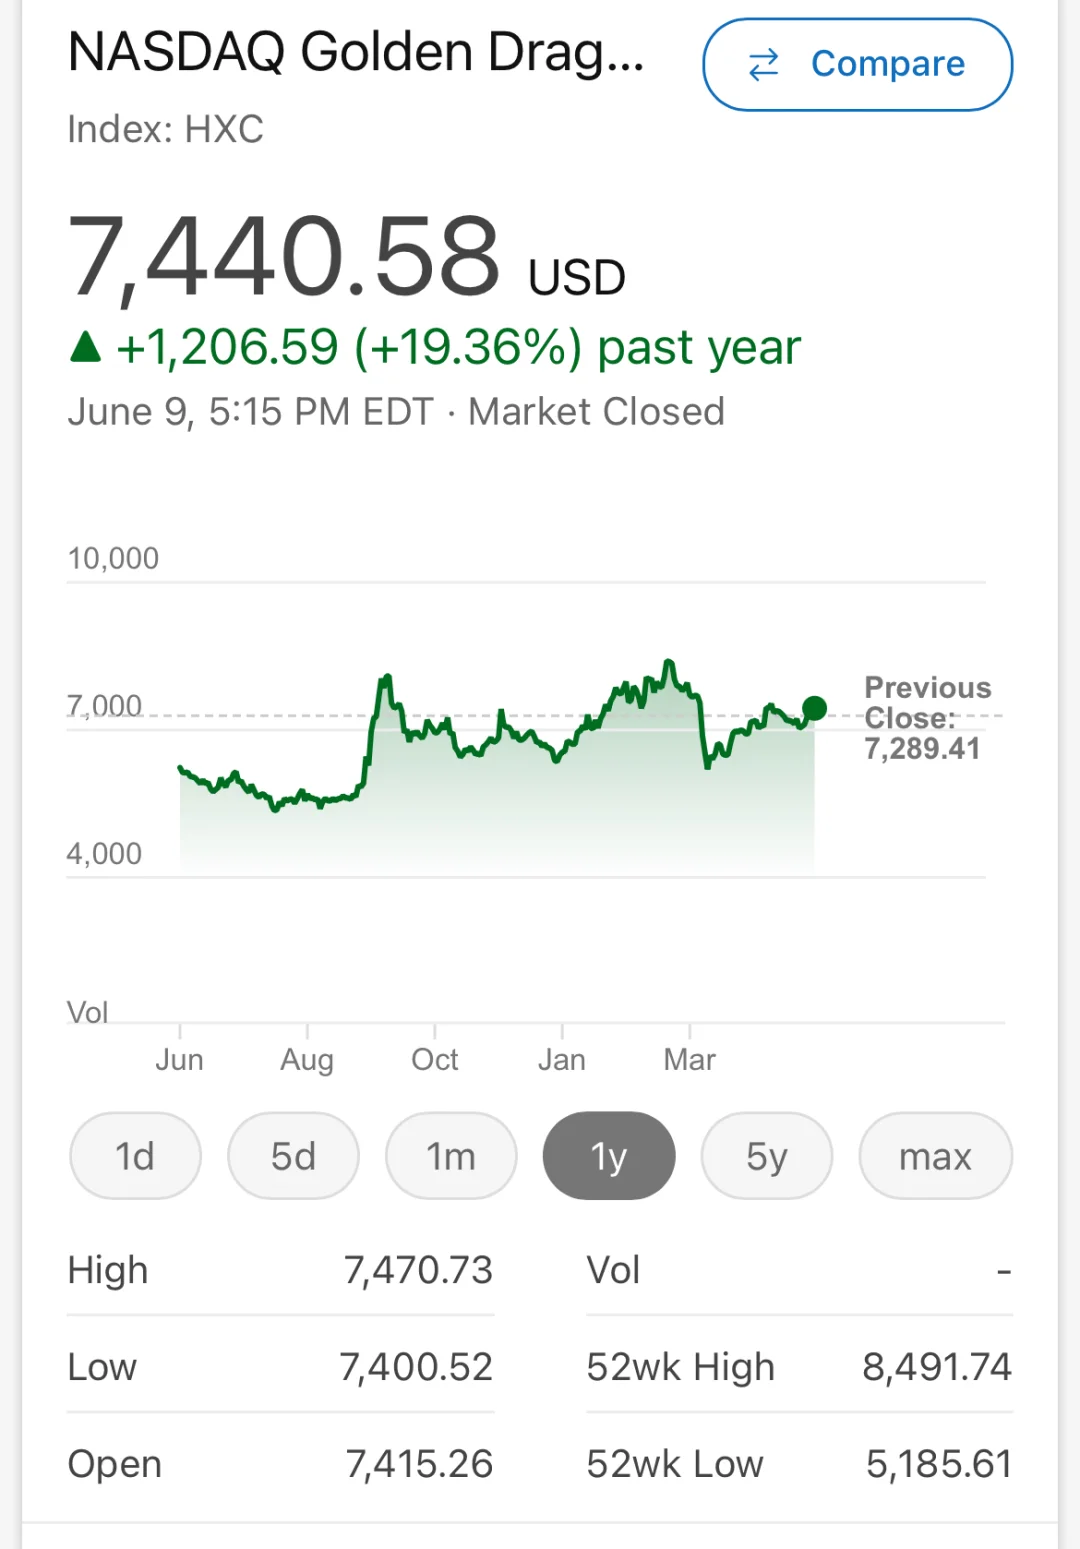
Task: Click the NASDAQ Golden Dragon title
Action: [x=355, y=52]
